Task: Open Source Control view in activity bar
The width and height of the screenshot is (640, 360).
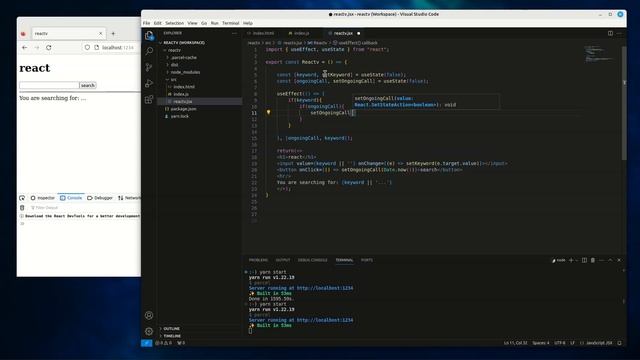Action: click(149, 67)
